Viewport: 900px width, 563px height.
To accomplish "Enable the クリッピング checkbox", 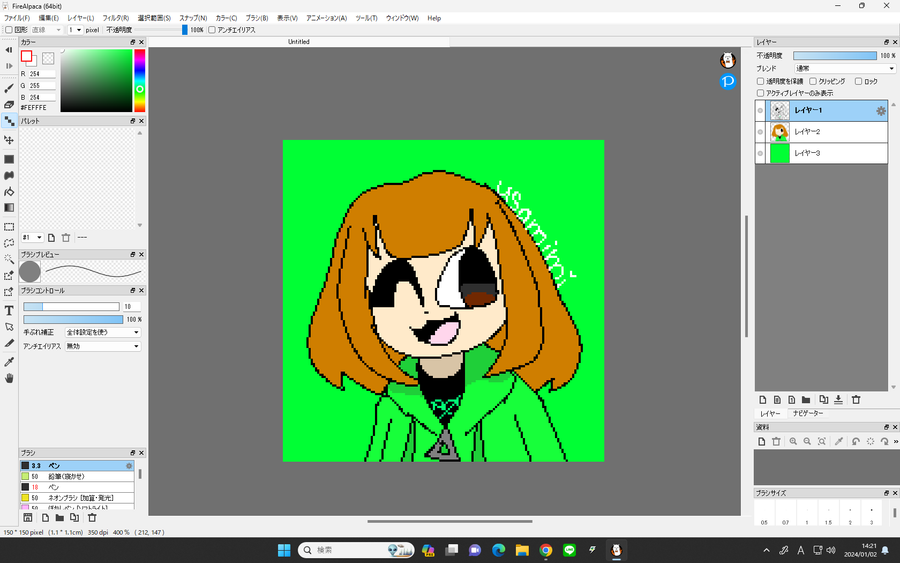I will (x=813, y=81).
